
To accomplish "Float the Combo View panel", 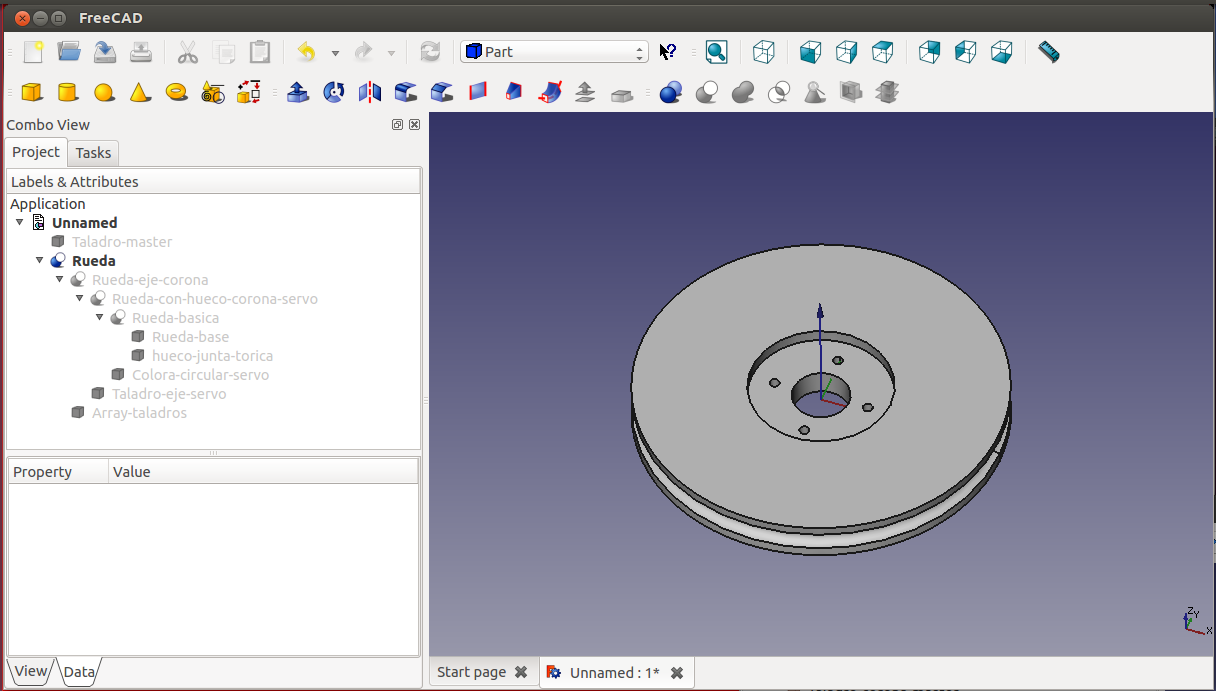I will click(x=397, y=125).
